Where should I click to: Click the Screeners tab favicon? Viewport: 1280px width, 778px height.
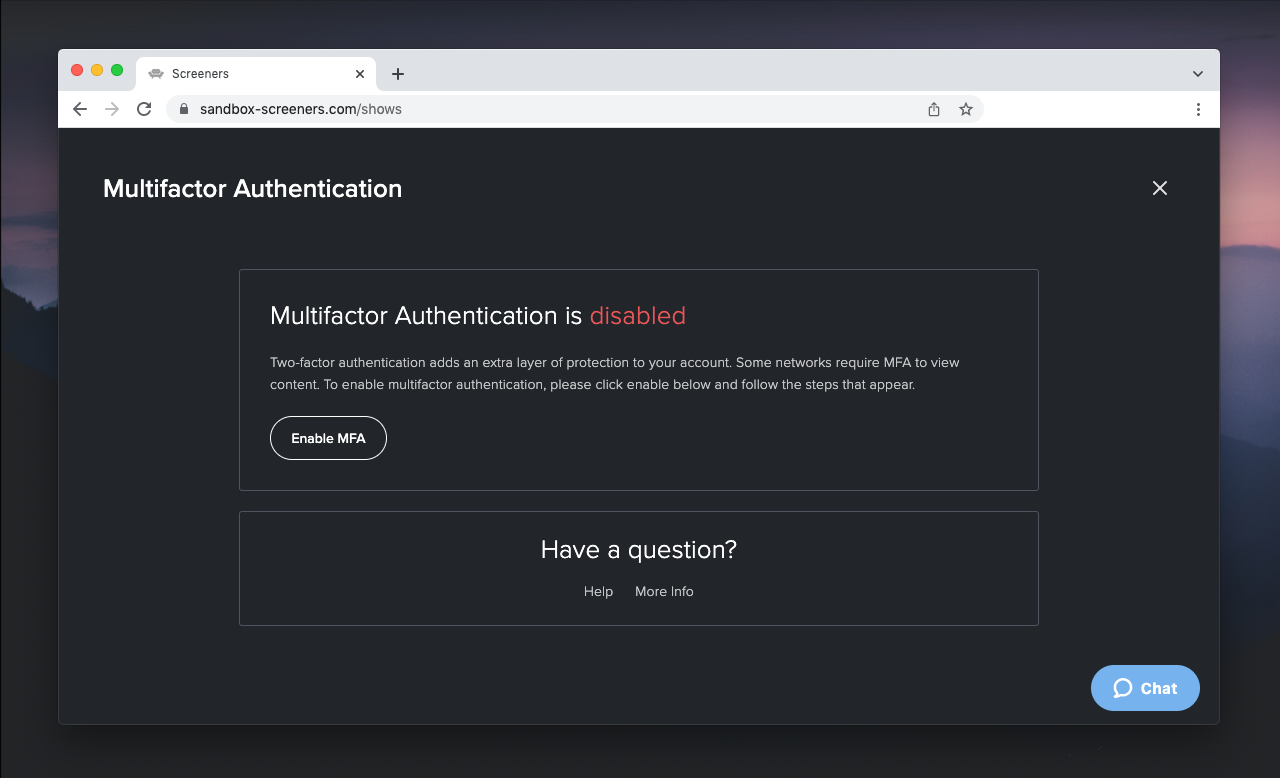(156, 73)
